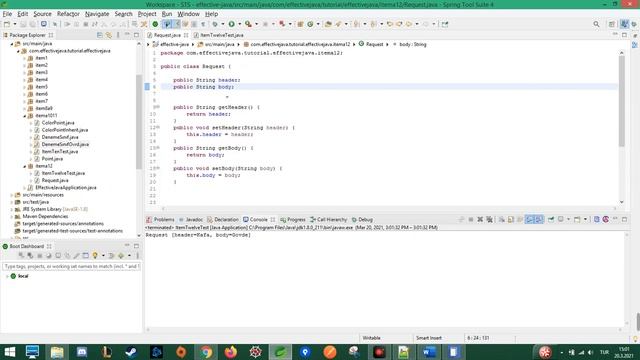Viewport: 640px width, 360px height.
Task: Open Package Explorer view menu icon
Action: click(x=118, y=35)
